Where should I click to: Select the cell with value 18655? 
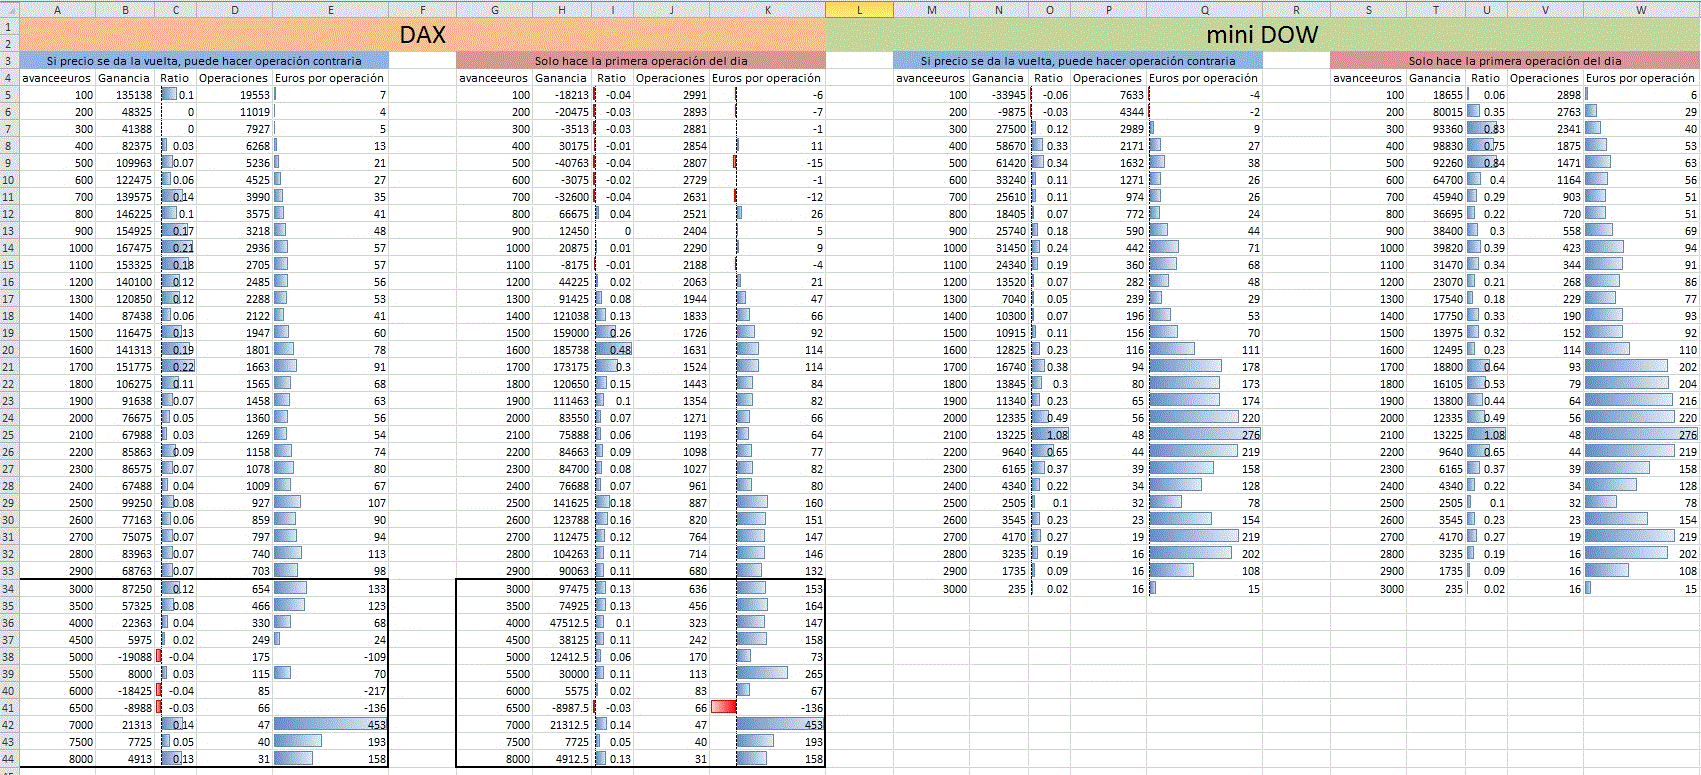pos(1437,95)
